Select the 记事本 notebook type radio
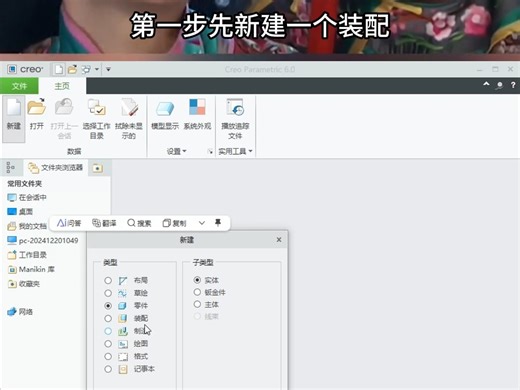Image resolution: width=520 pixels, height=390 pixels. [x=108, y=369]
